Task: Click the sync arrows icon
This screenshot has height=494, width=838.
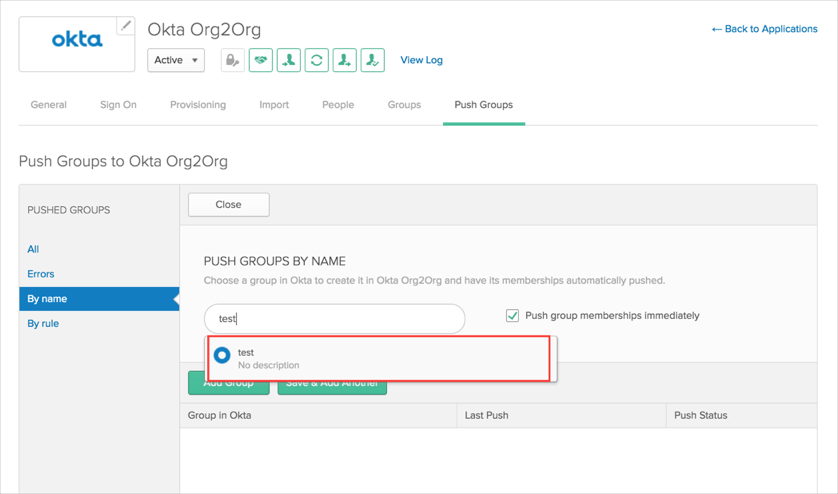Action: (x=316, y=60)
